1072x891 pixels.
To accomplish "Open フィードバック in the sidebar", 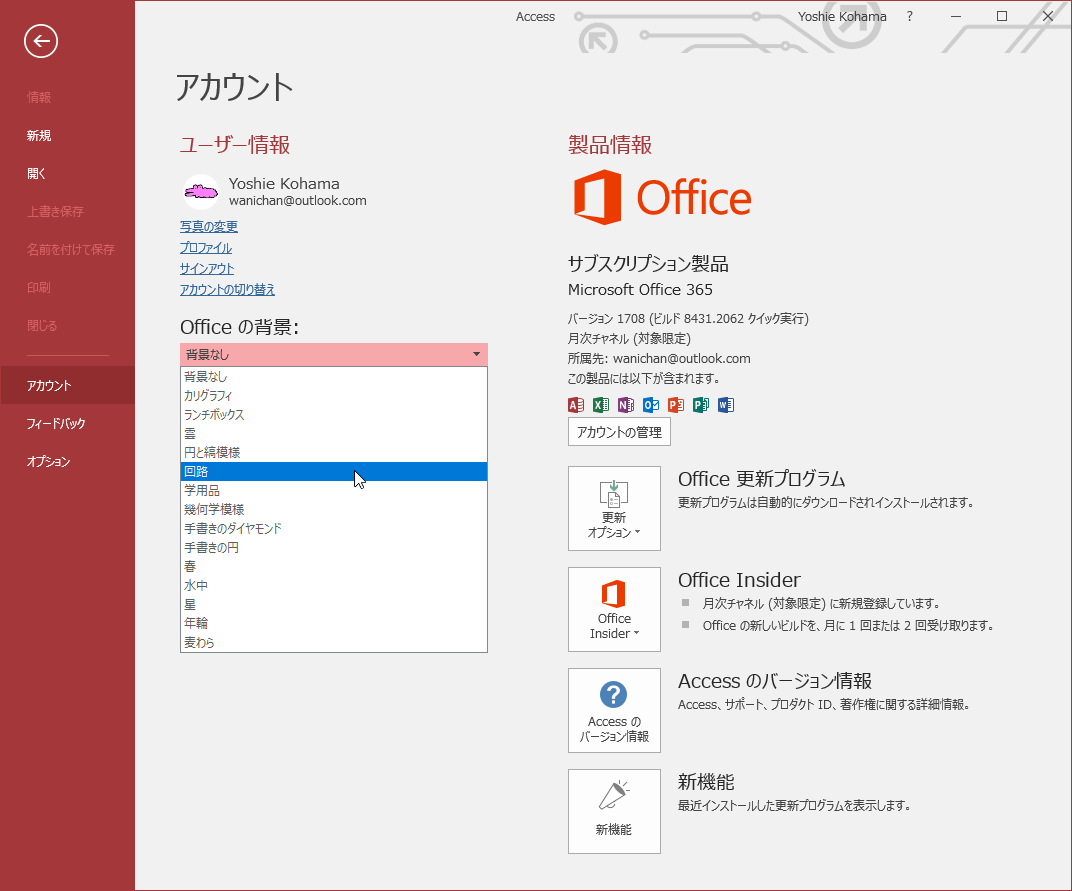I will click(67, 423).
